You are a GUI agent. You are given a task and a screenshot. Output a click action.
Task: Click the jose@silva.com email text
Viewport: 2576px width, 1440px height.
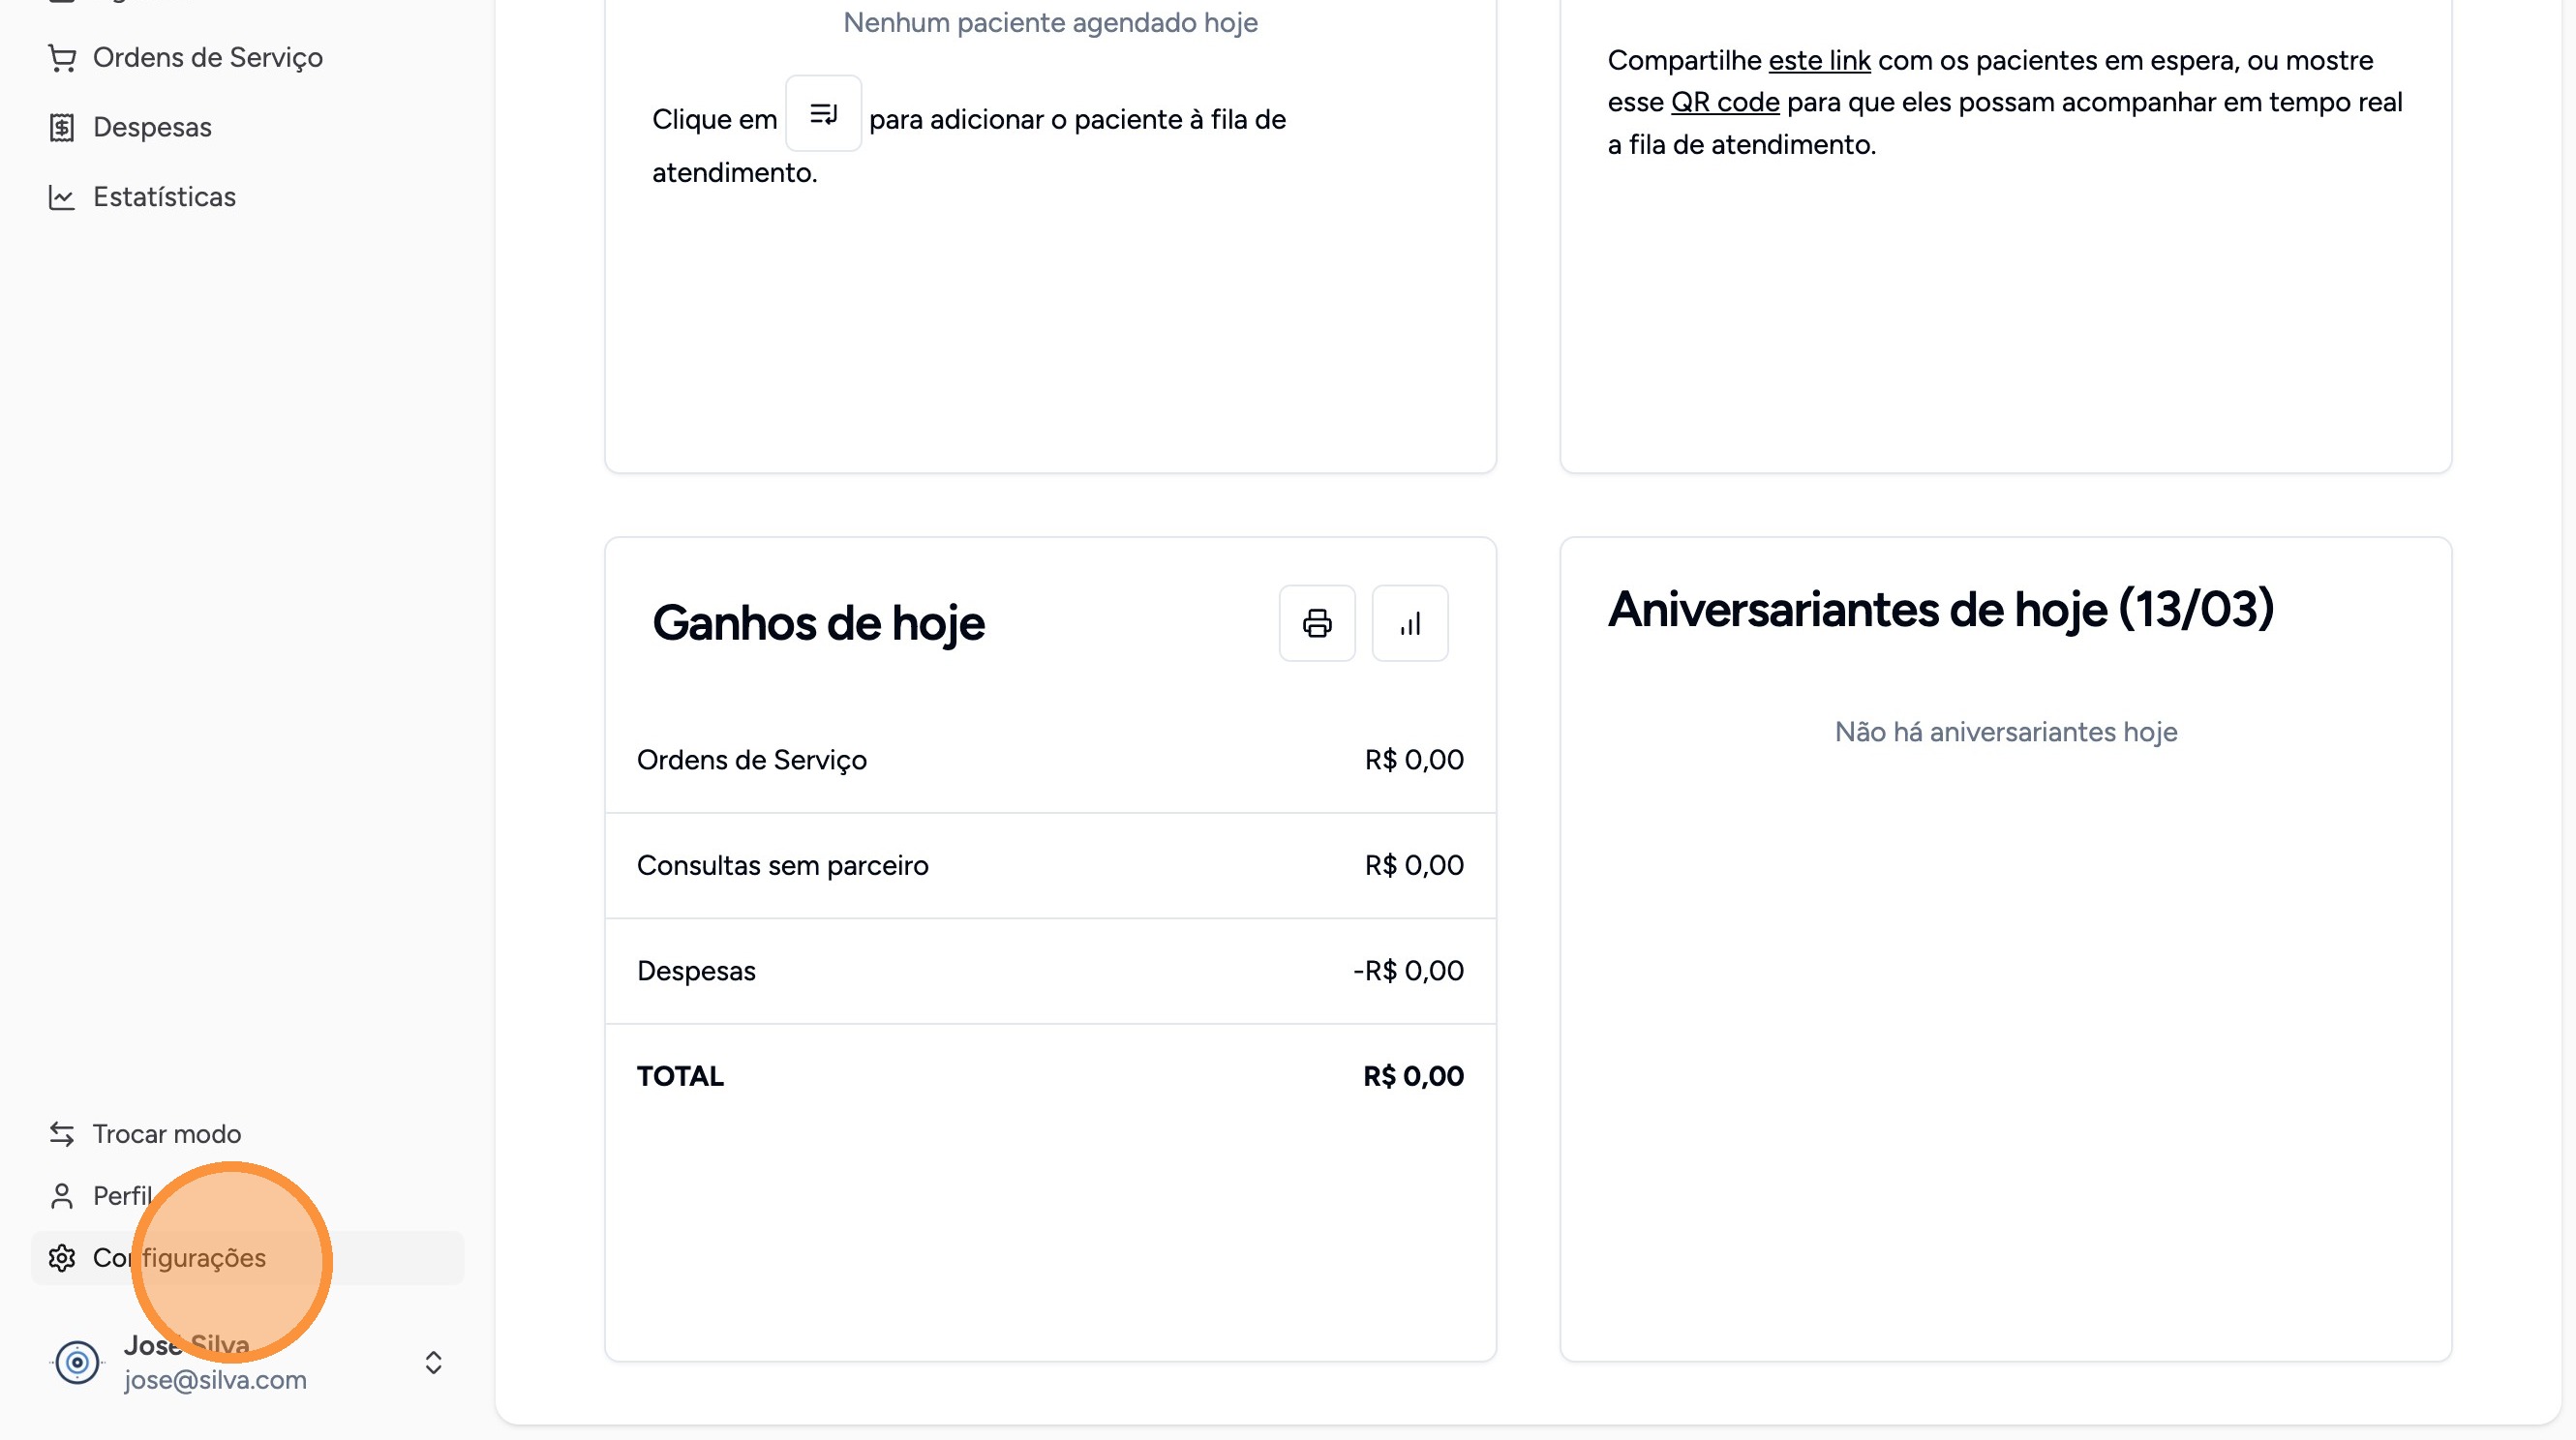[215, 1380]
